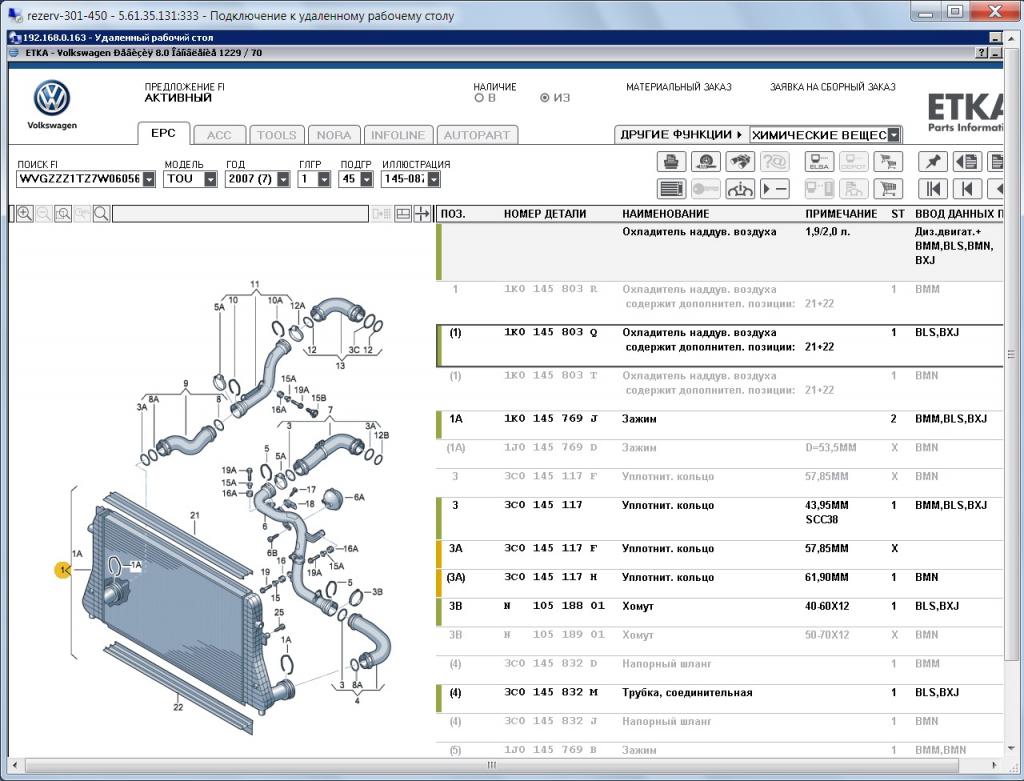Open the ГОД dropdown showing 2007 (7)
The width and height of the screenshot is (1024, 781).
[x=283, y=179]
